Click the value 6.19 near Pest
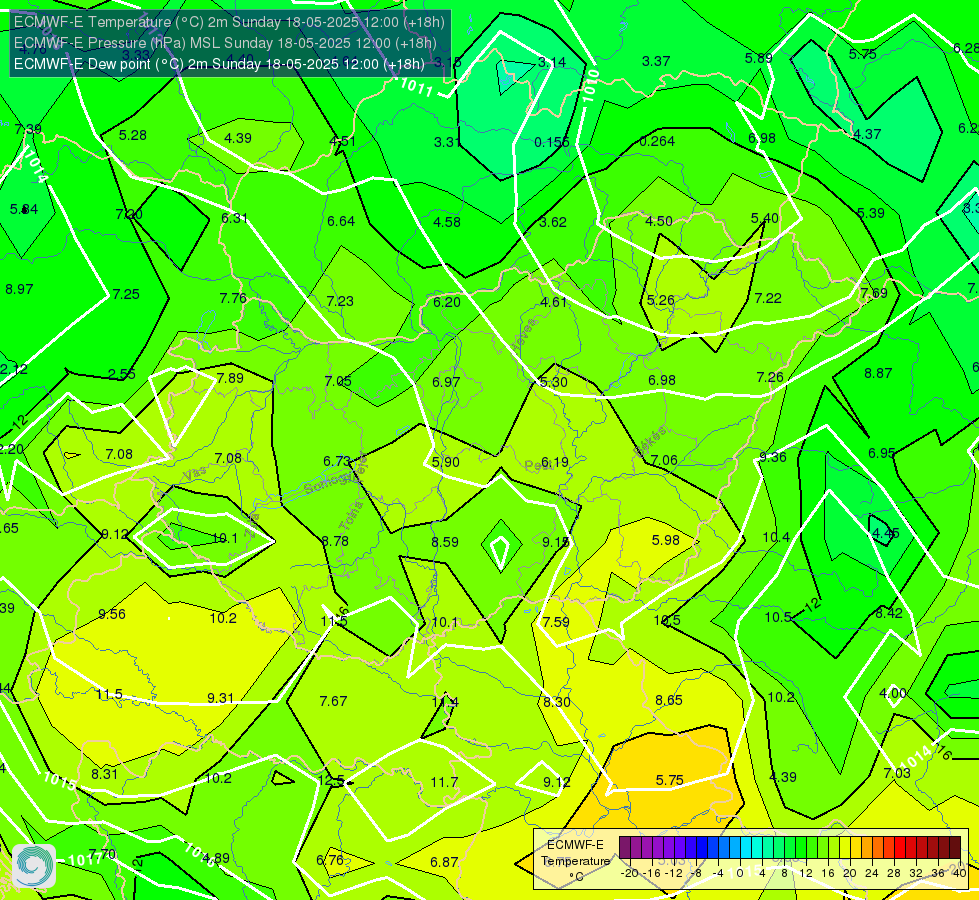 click(554, 462)
